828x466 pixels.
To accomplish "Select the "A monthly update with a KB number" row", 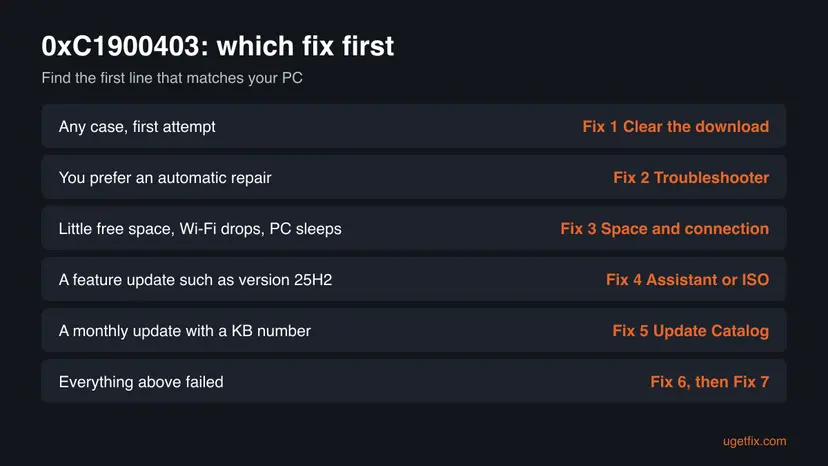I will pyautogui.click(x=413, y=330).
